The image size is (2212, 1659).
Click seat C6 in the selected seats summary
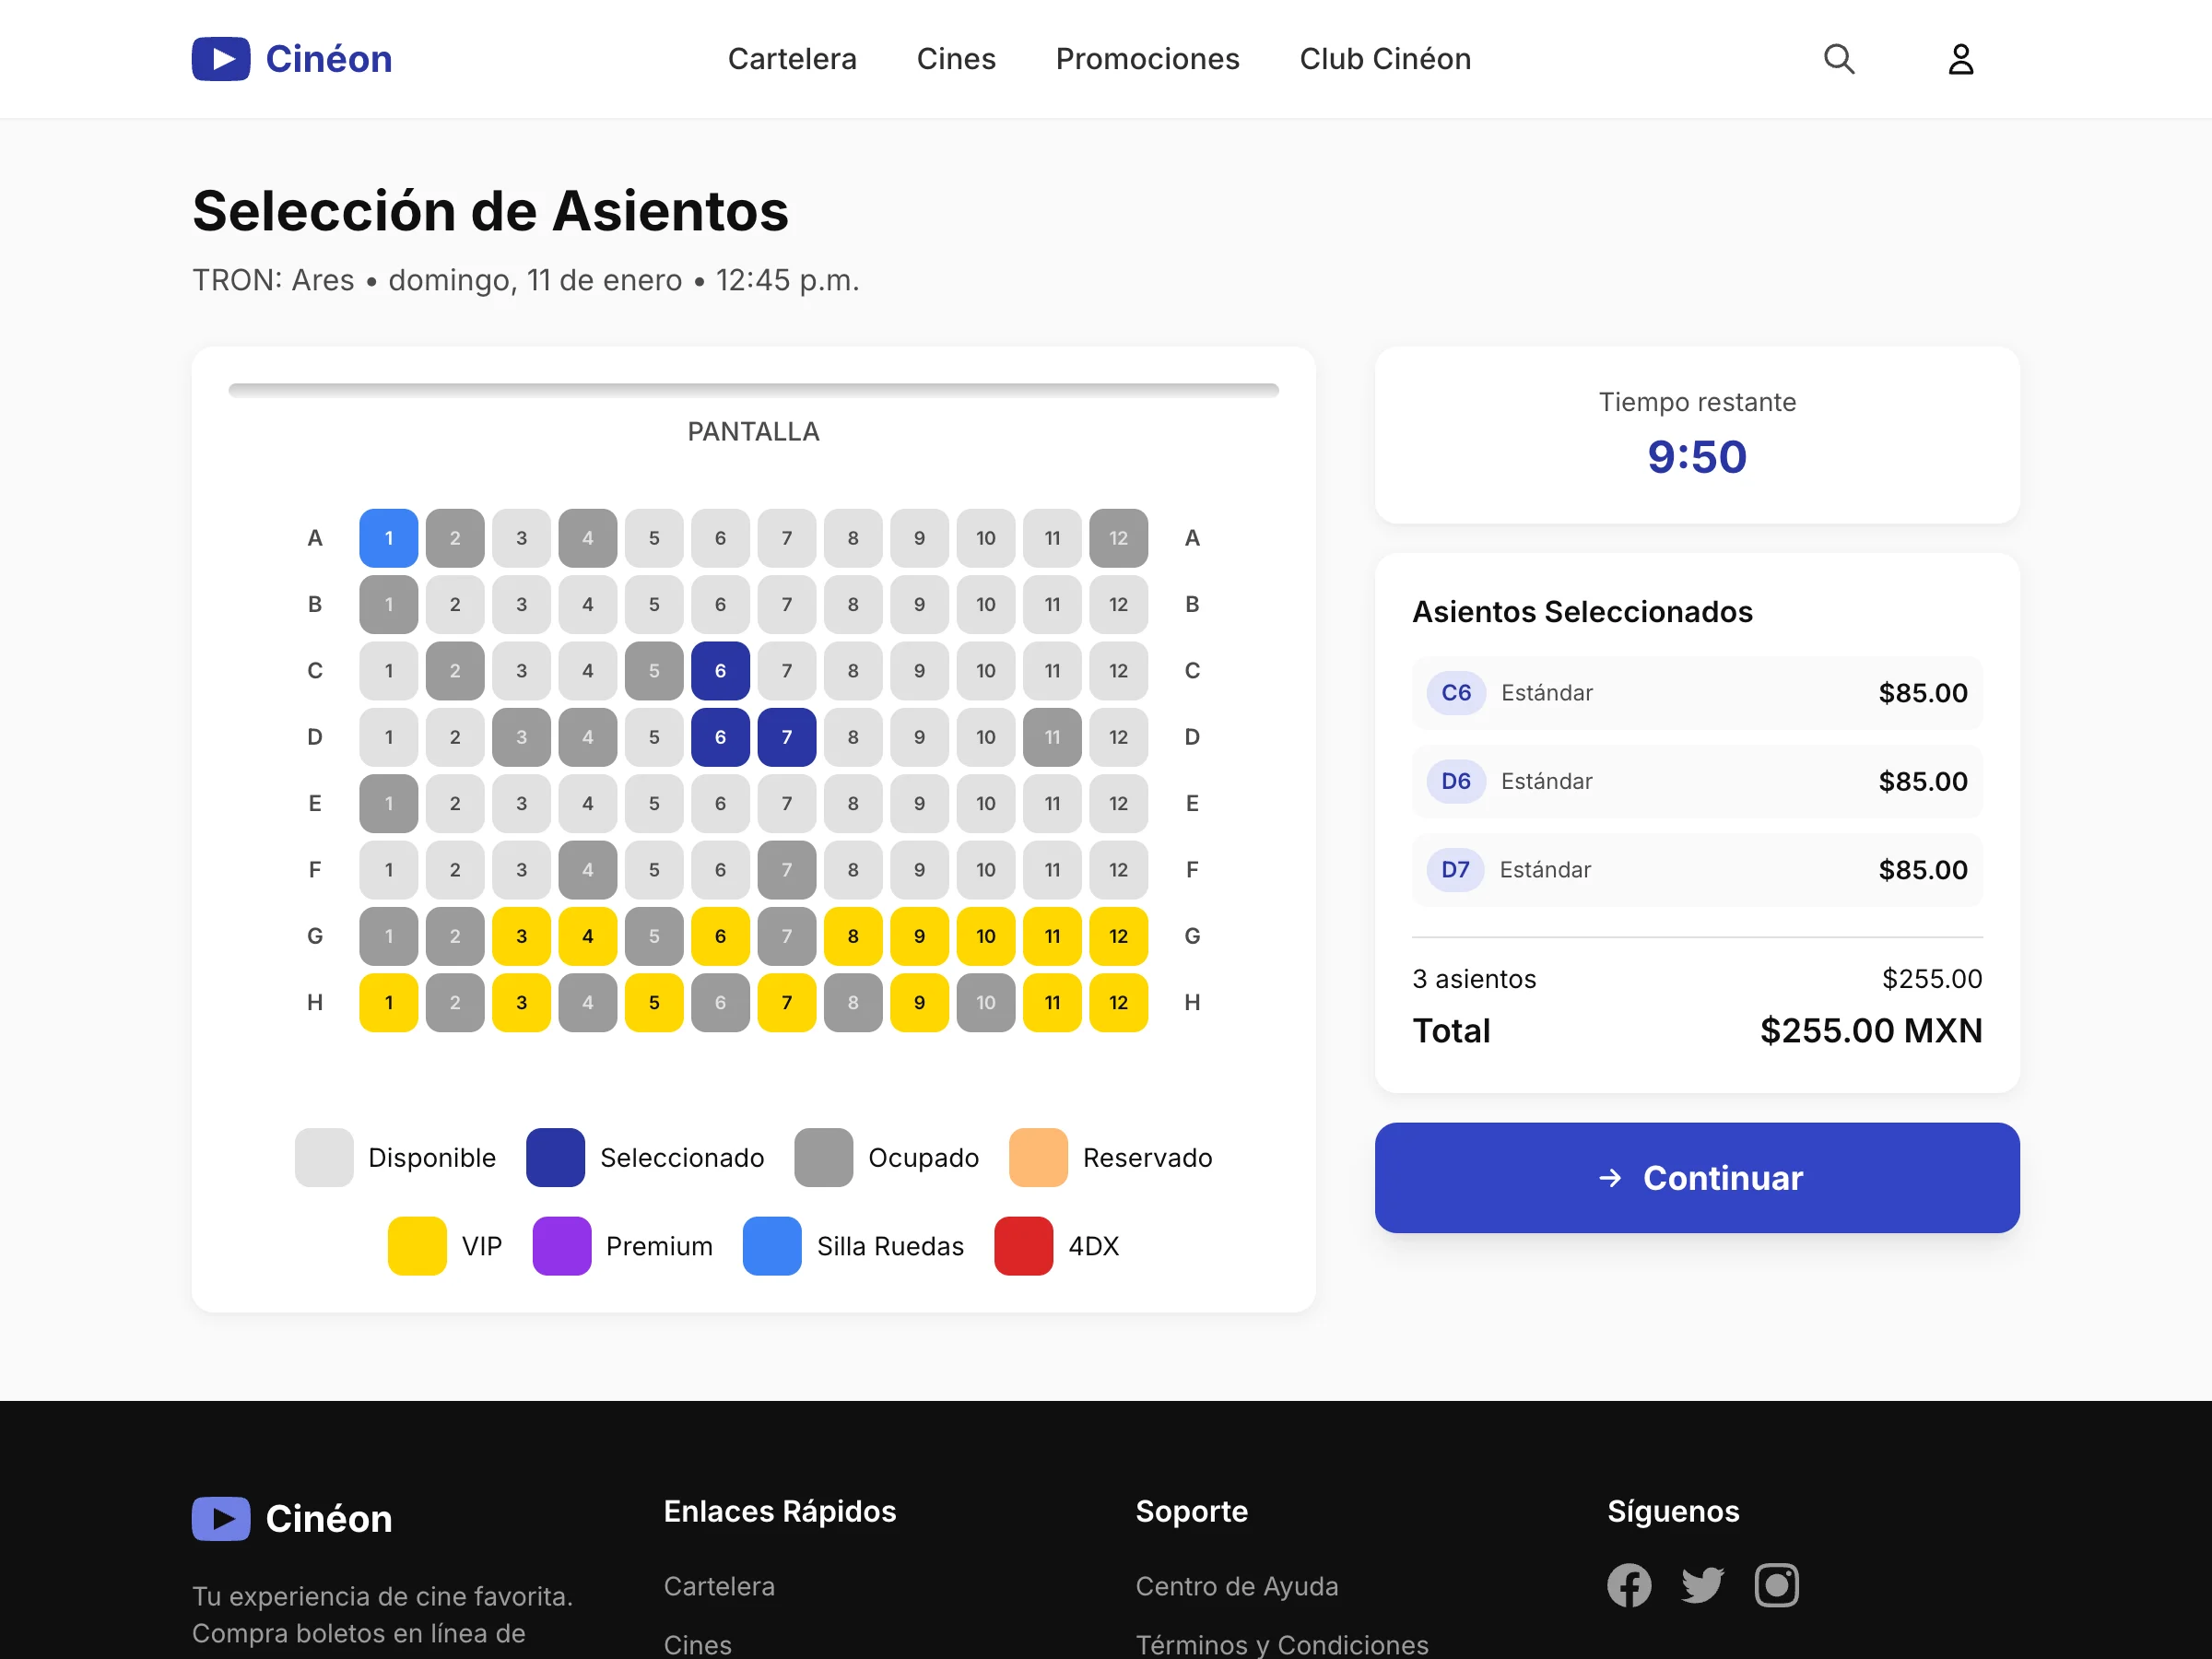(x=1455, y=692)
